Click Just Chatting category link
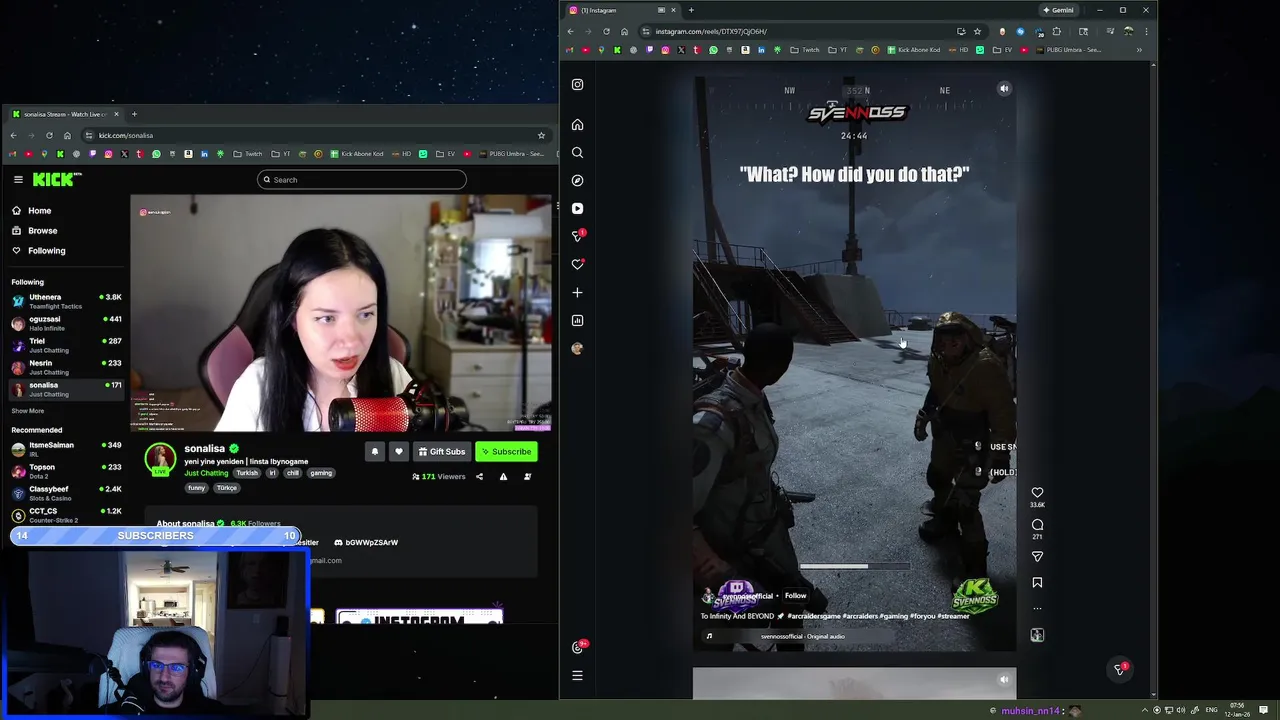This screenshot has height=720, width=1280. point(206,473)
